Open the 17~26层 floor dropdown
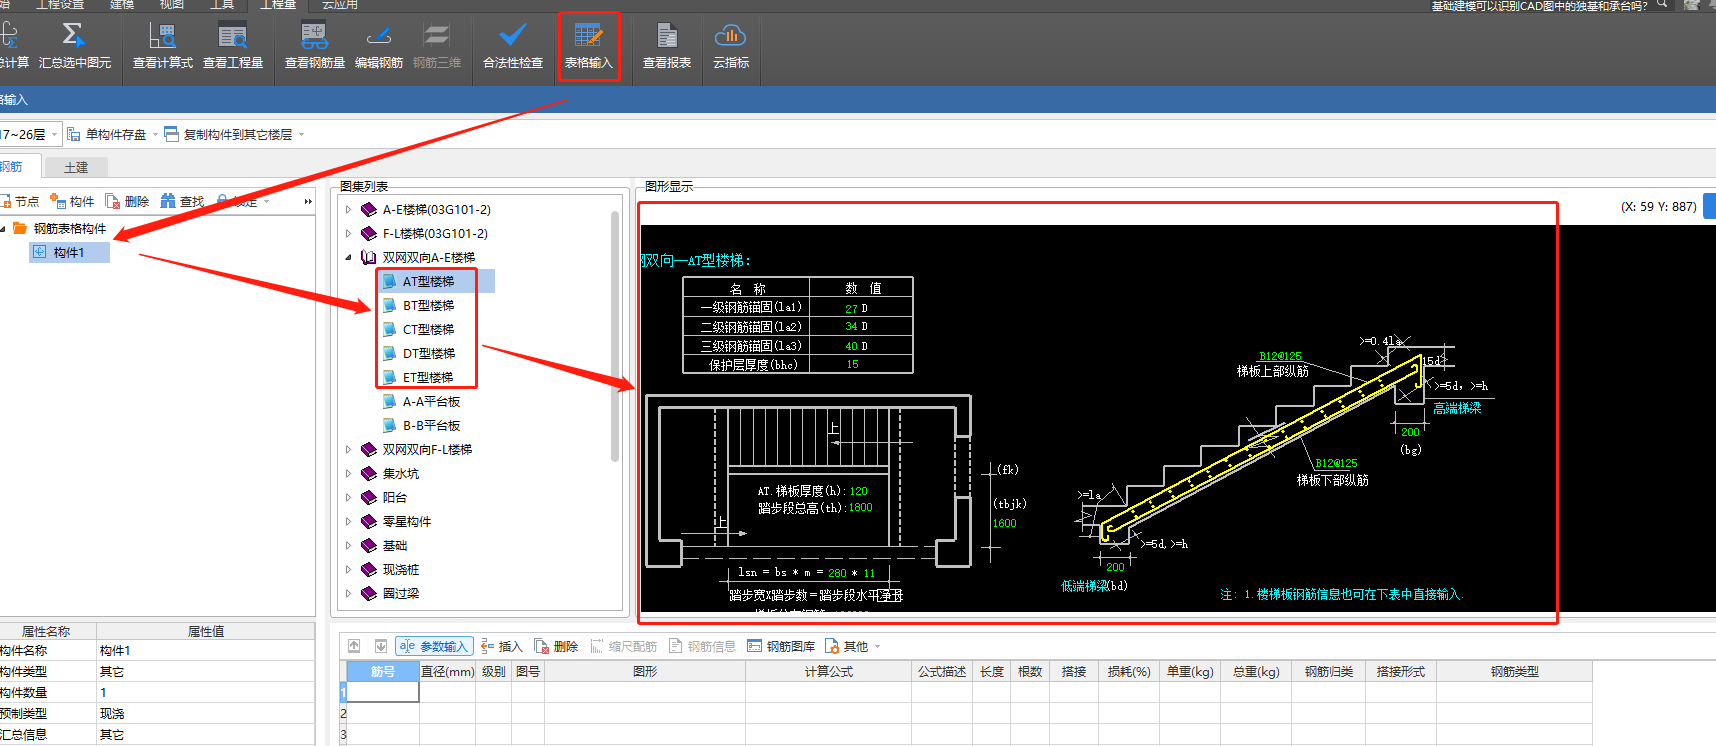1716x746 pixels. (56, 134)
